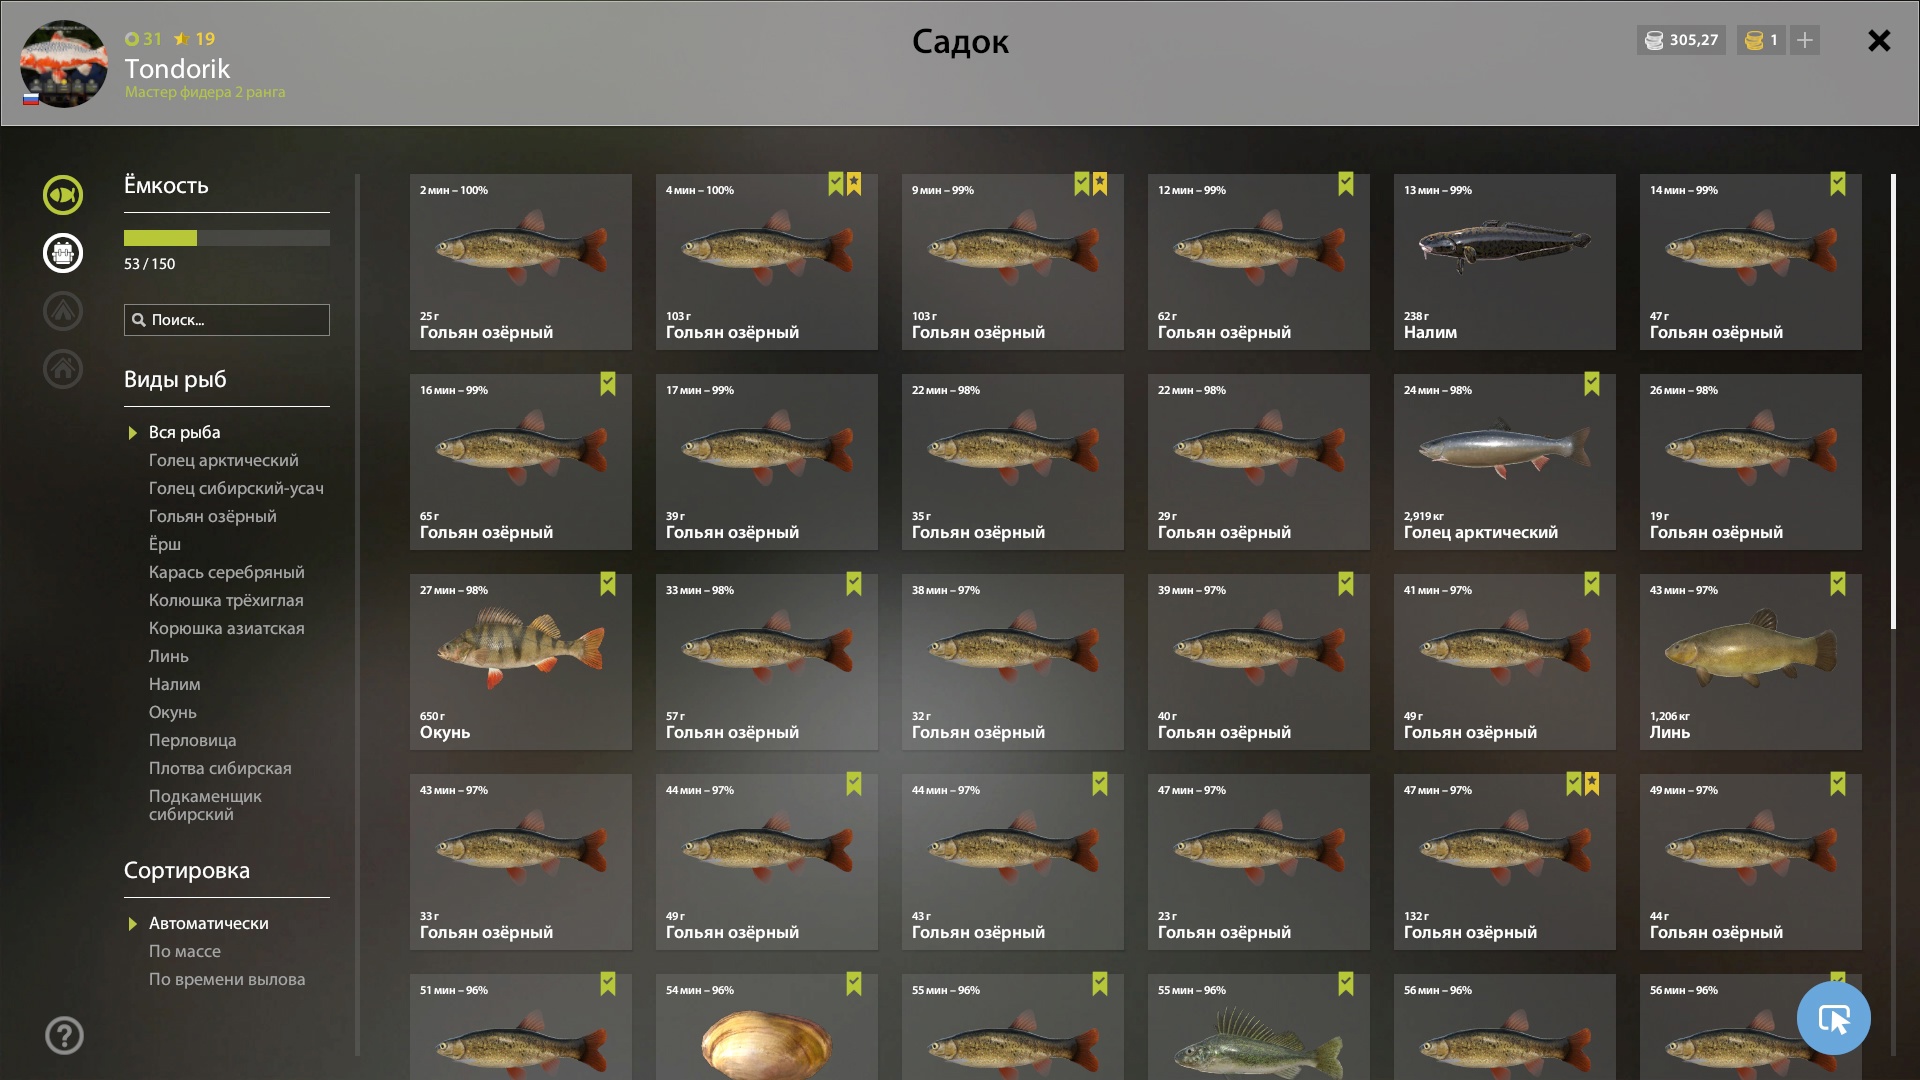Toggle bookmark on Голец арктический card
This screenshot has width=1920, height=1080.
(1592, 384)
